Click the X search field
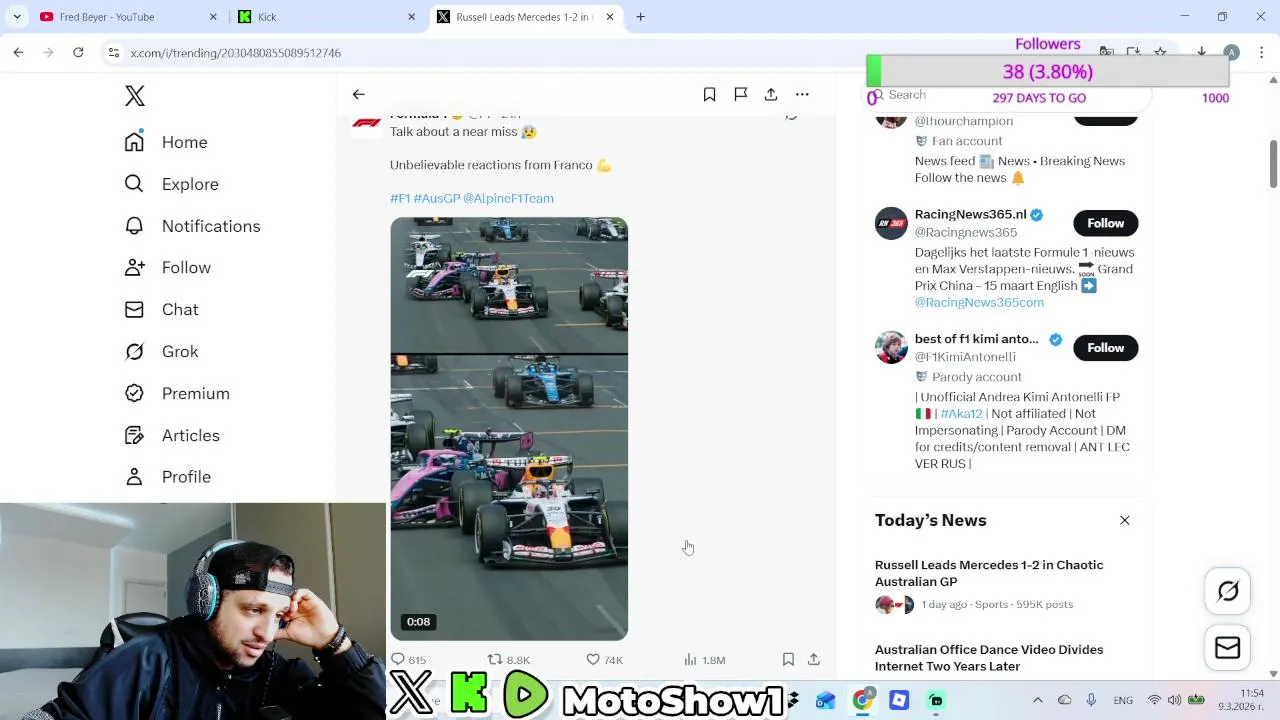The width and height of the screenshot is (1280, 720). pos(1010,95)
